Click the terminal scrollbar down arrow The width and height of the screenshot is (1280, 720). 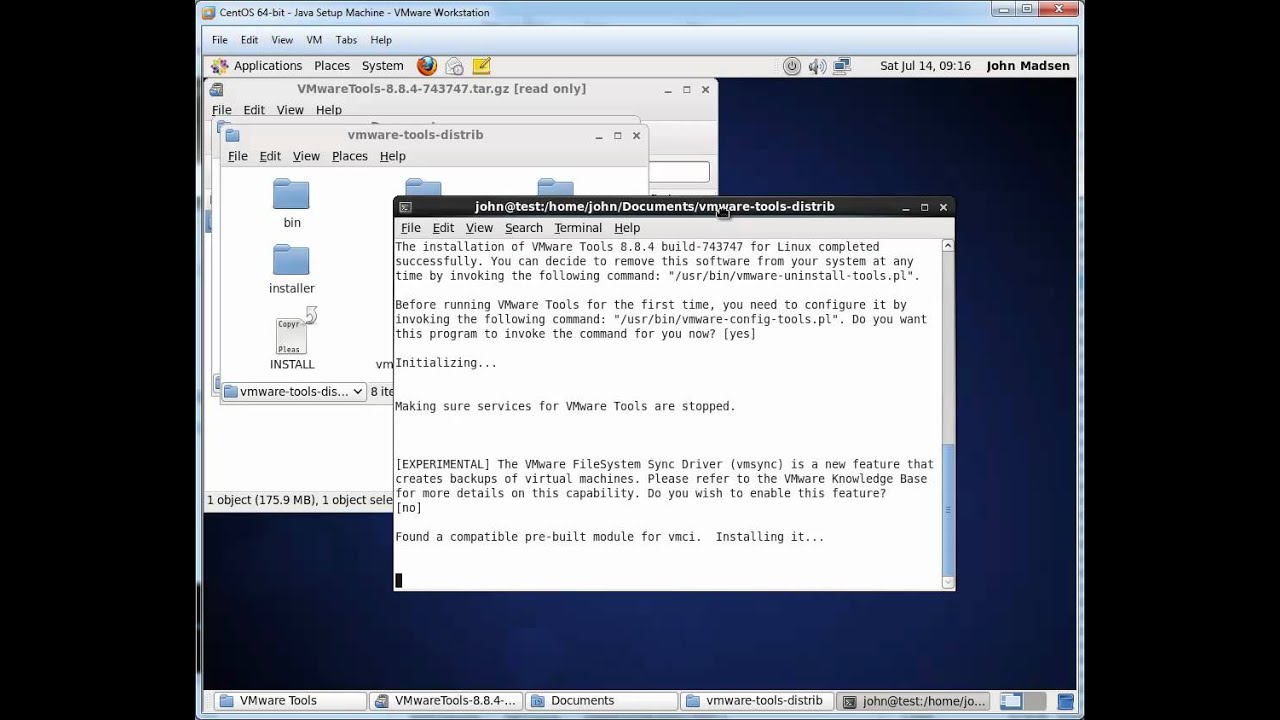point(948,582)
